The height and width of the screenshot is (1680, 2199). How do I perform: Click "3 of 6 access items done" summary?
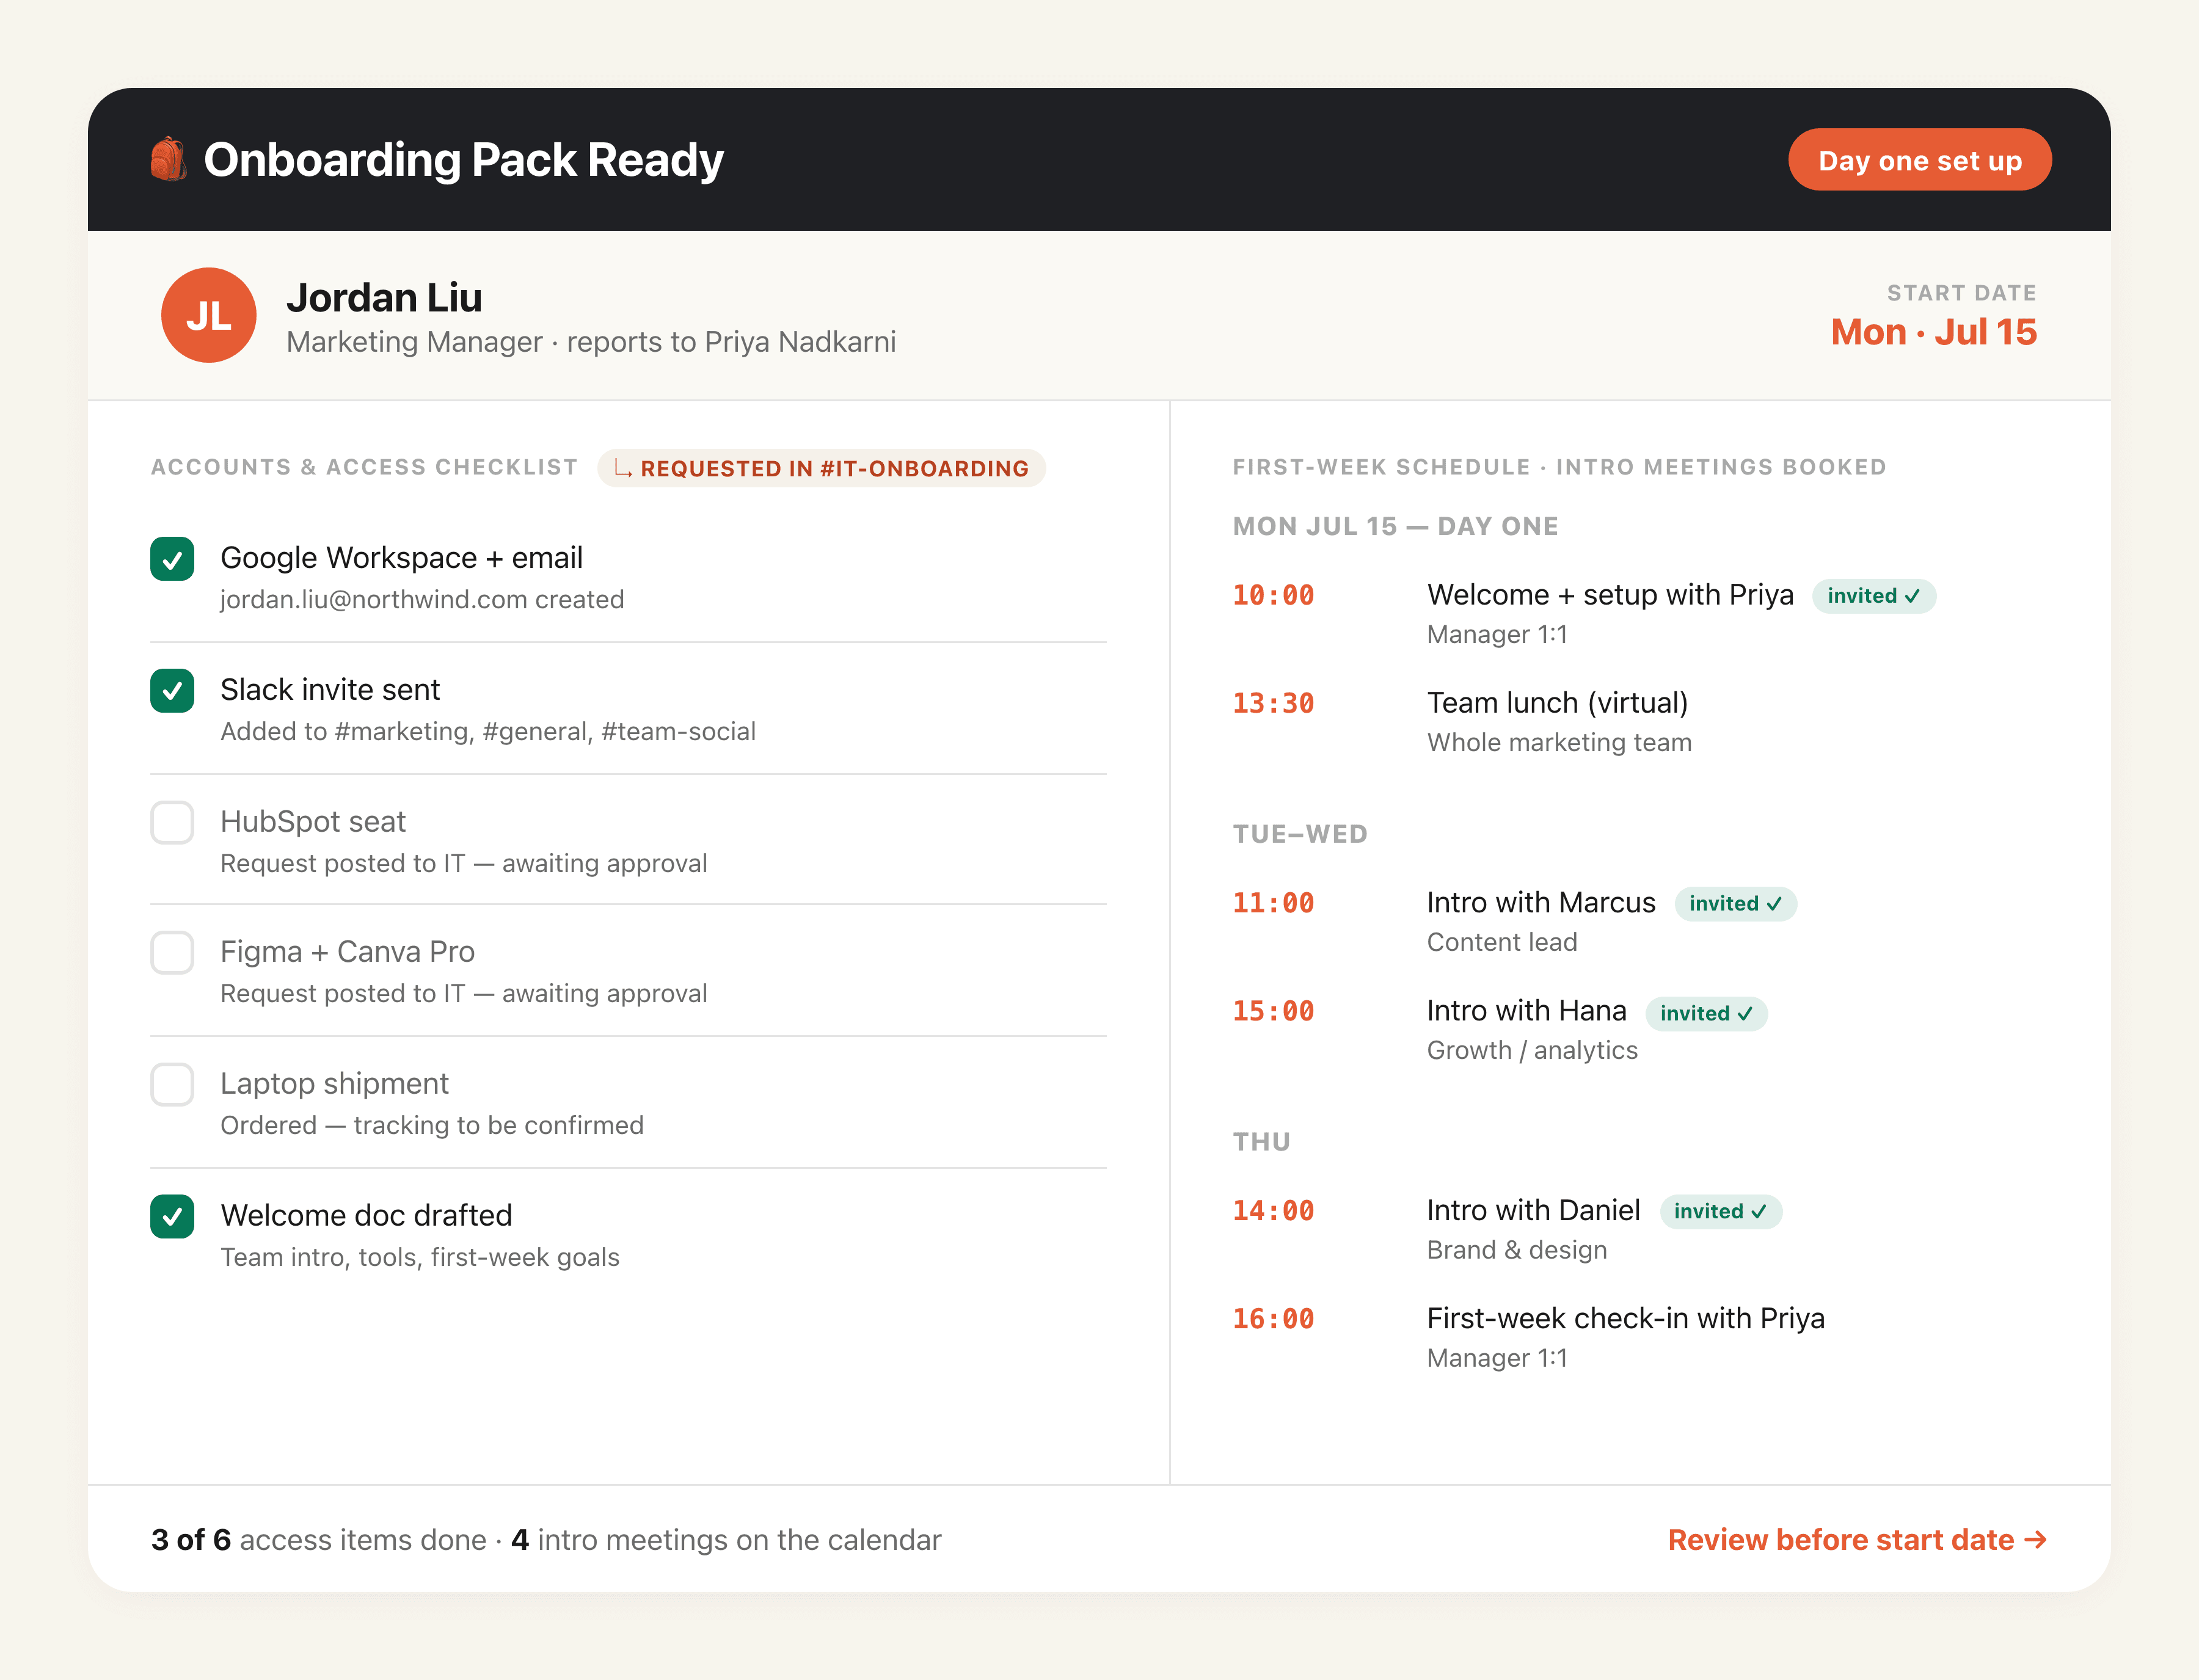point(319,1539)
